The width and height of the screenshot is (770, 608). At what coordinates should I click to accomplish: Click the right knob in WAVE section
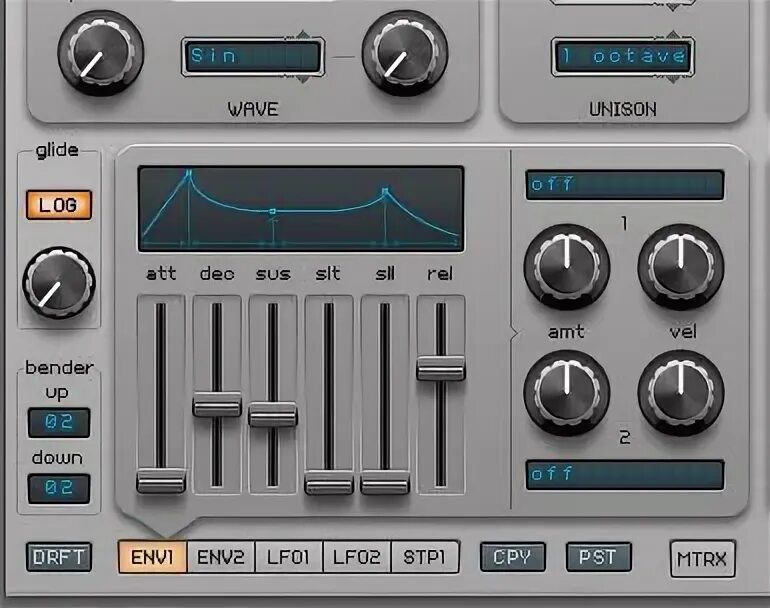[405, 53]
